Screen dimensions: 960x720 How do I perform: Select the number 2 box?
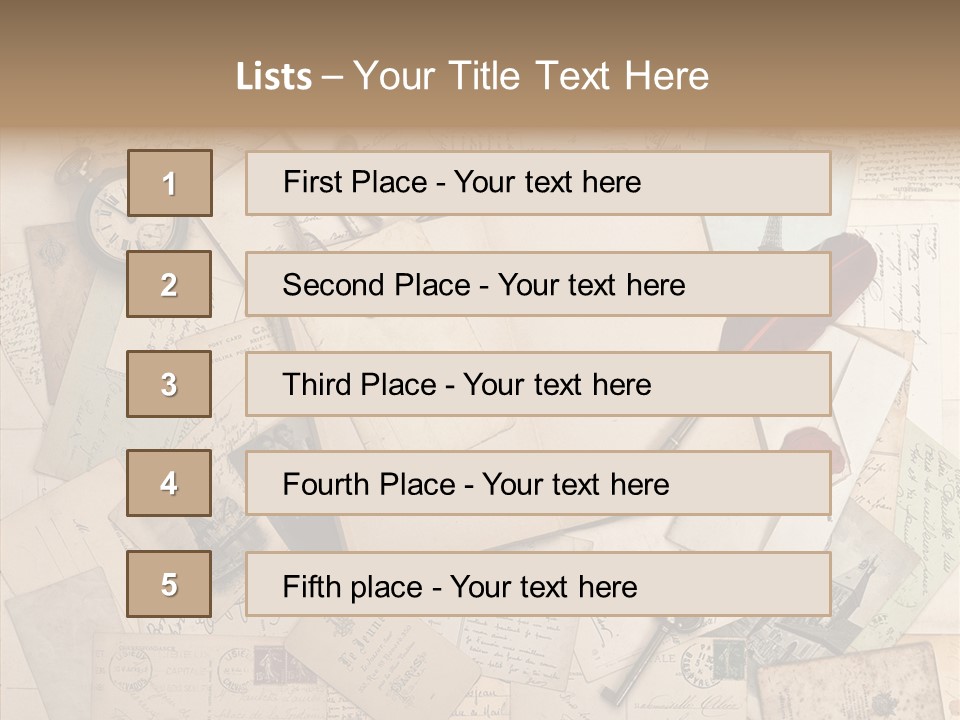pos(169,284)
